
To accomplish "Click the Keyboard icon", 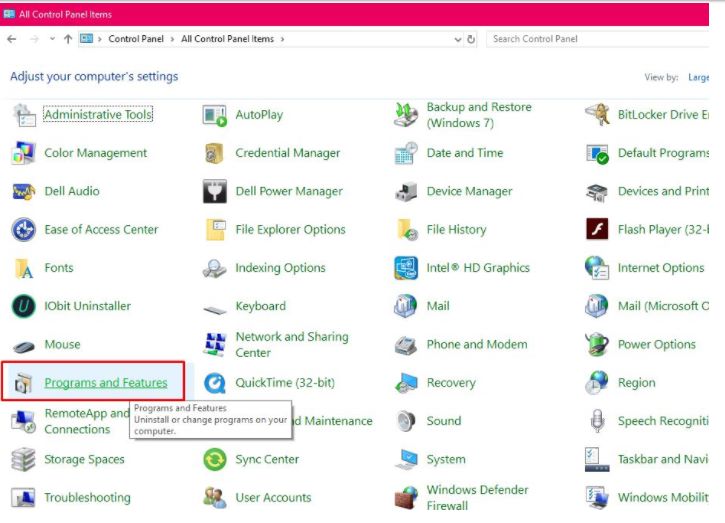I will [x=215, y=309].
